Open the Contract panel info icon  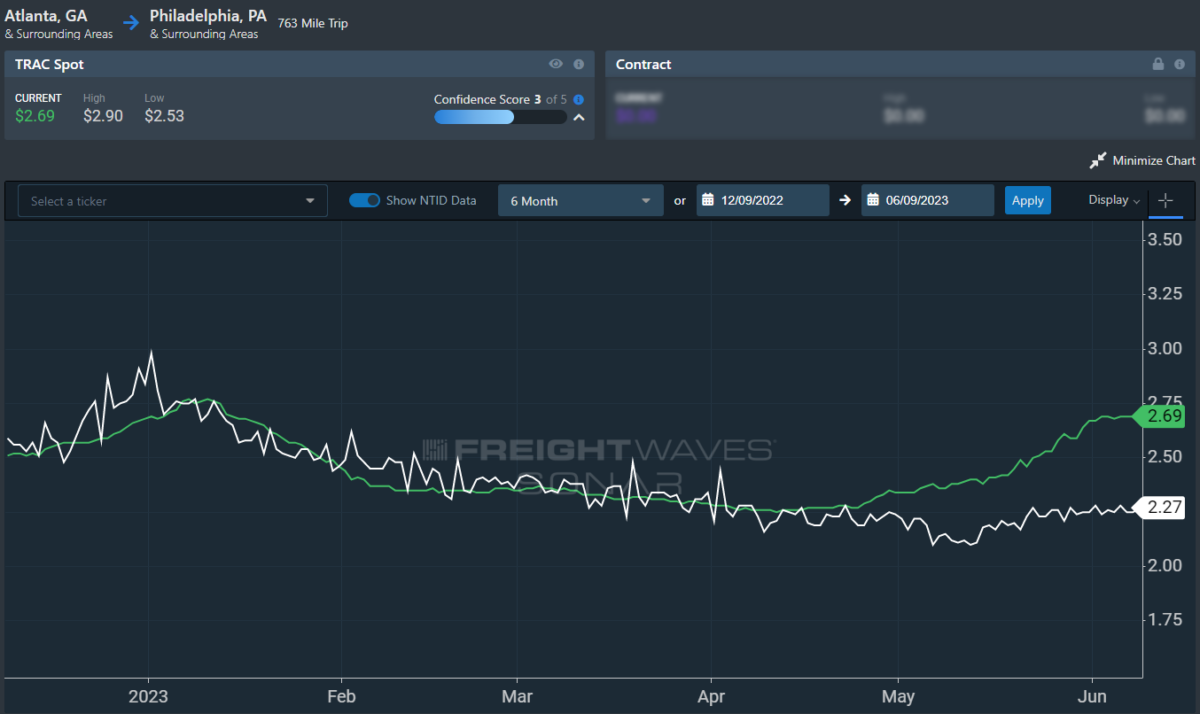(x=1180, y=64)
